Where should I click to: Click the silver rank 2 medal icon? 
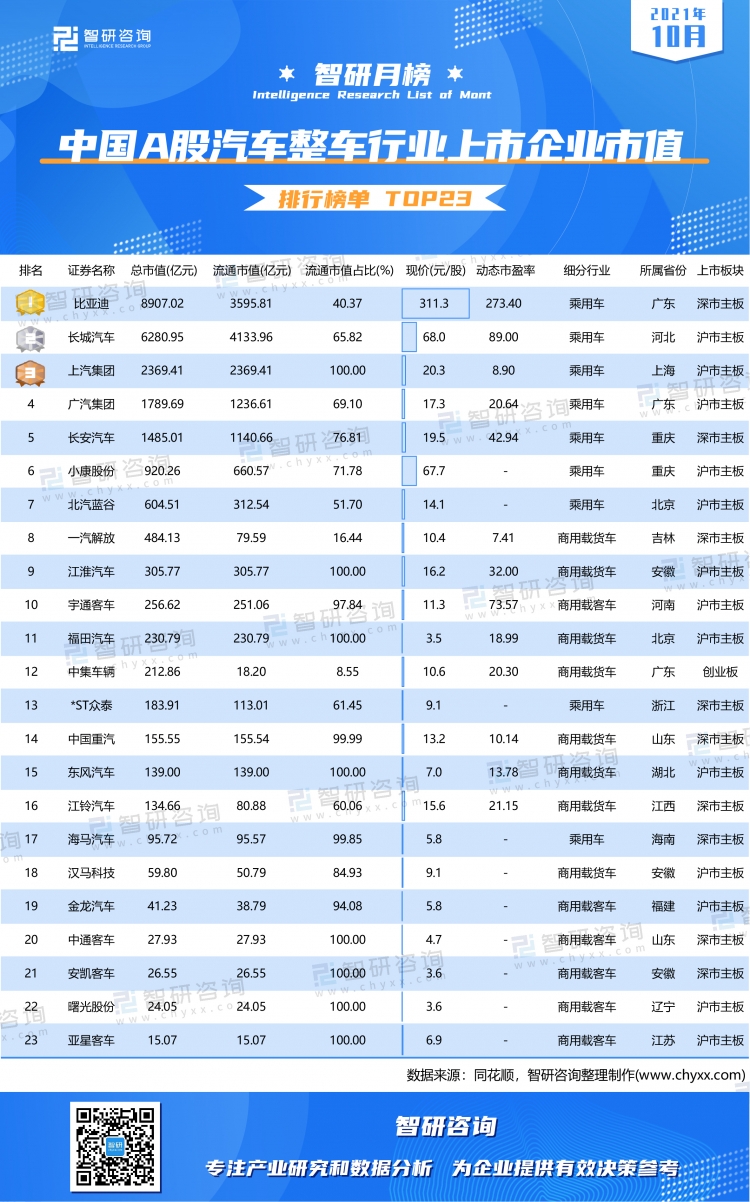point(31,337)
